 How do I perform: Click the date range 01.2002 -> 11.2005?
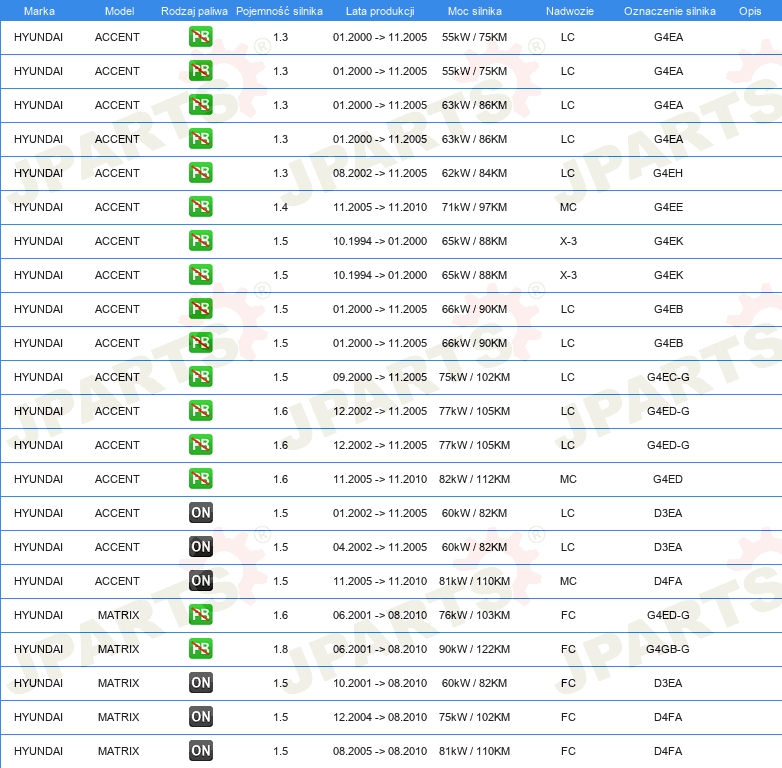pyautogui.click(x=380, y=513)
